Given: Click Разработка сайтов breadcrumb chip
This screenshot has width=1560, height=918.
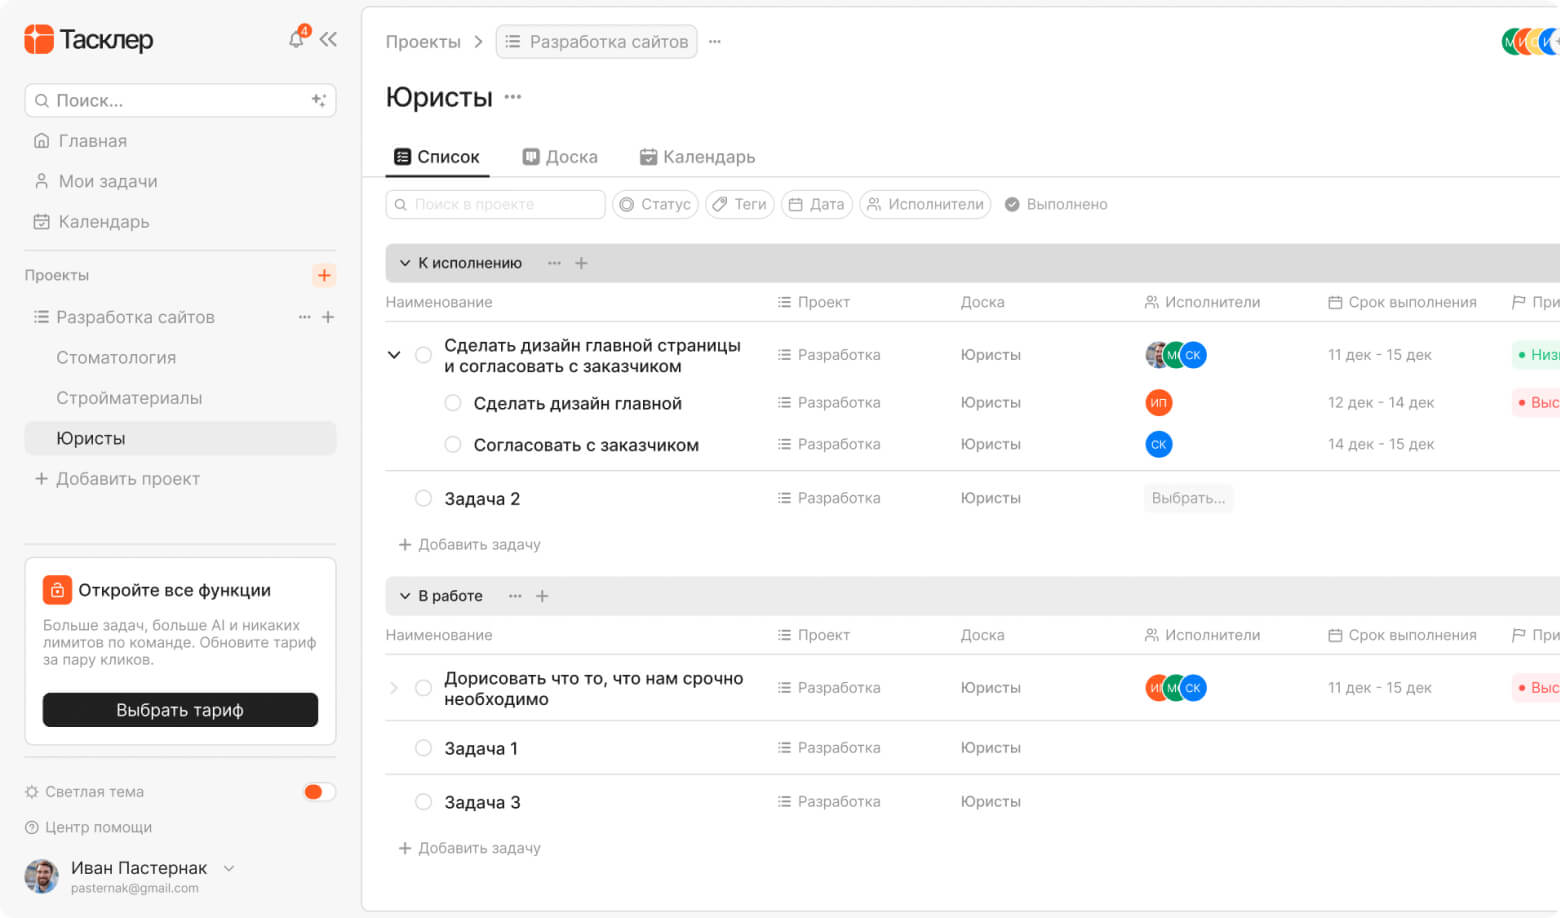Looking at the screenshot, I should 597,42.
